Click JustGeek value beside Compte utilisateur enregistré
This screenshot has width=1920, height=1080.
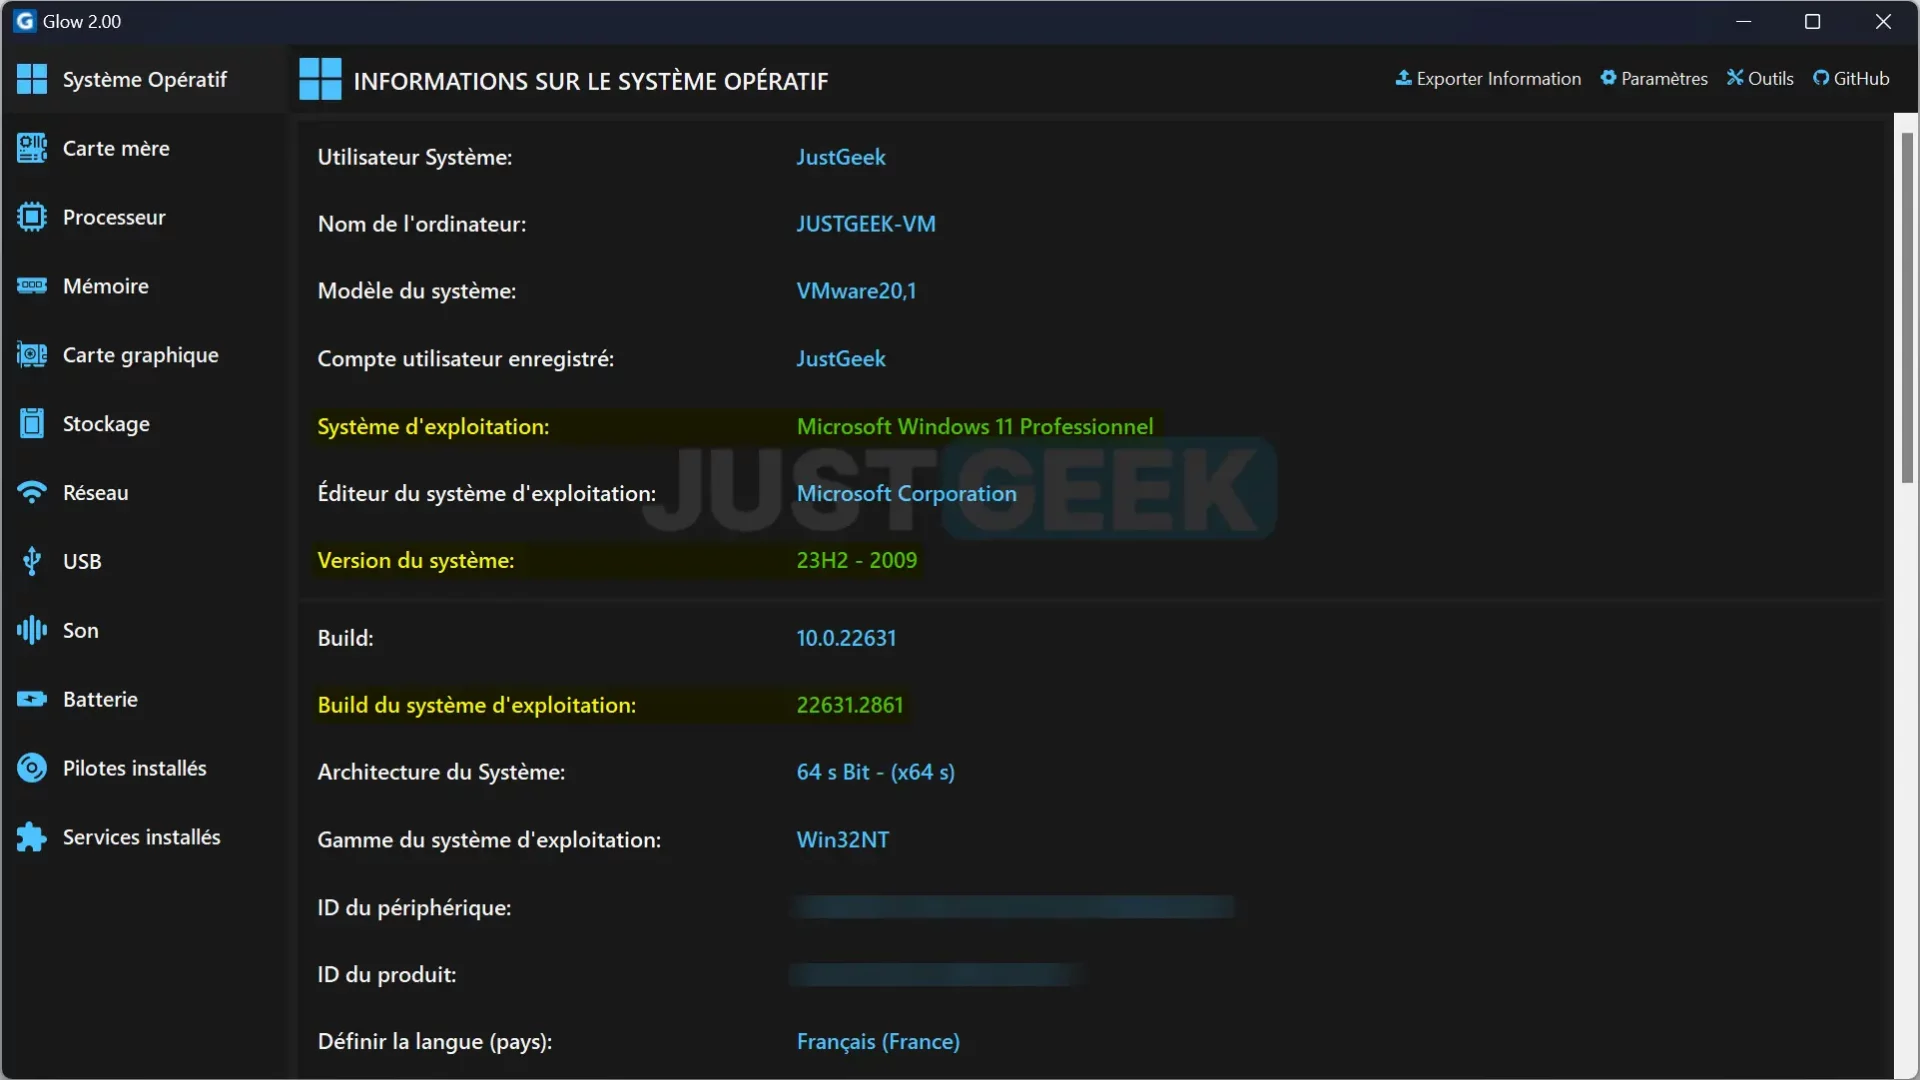[841, 359]
